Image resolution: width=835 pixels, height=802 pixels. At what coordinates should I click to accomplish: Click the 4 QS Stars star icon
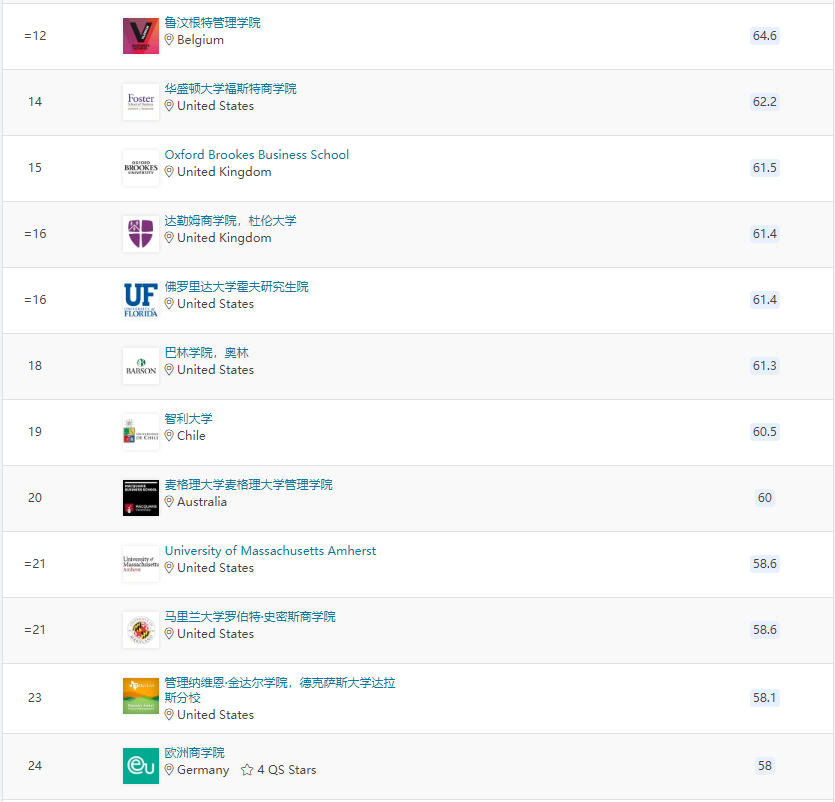[247, 770]
